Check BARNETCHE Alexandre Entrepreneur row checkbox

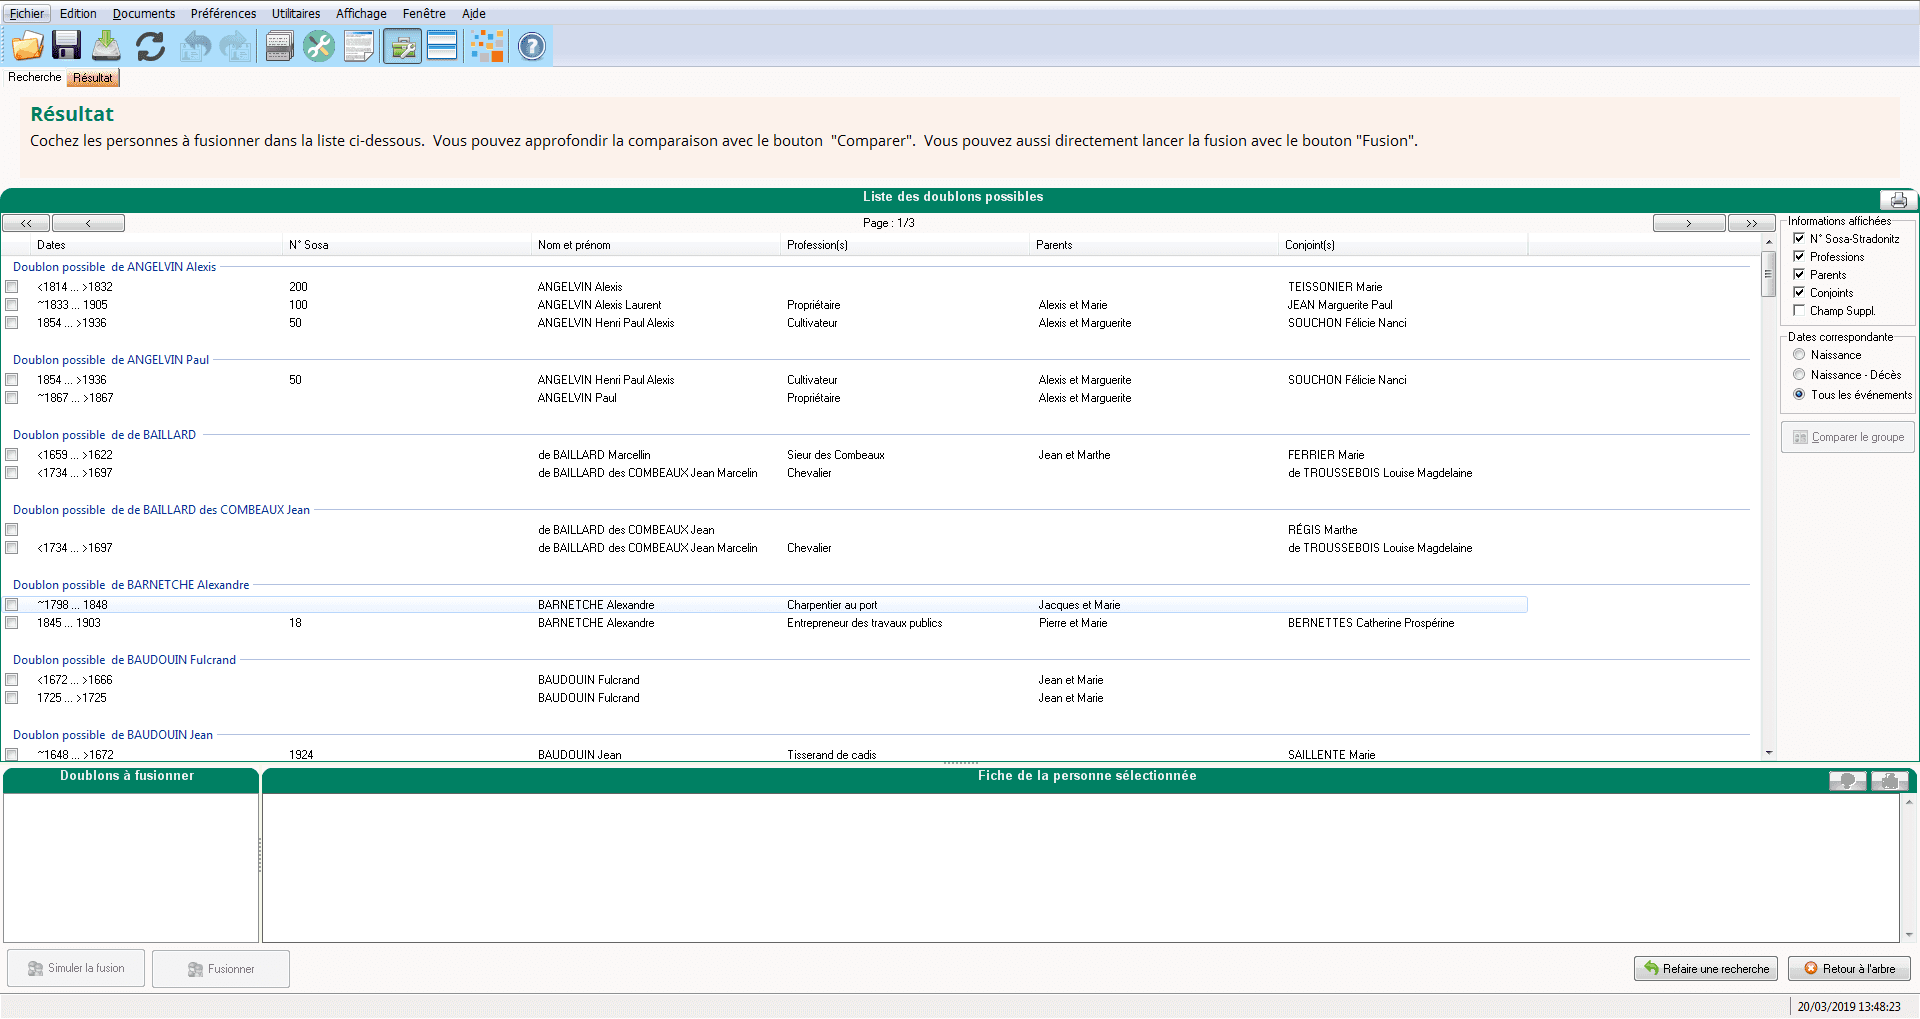pyautogui.click(x=12, y=623)
